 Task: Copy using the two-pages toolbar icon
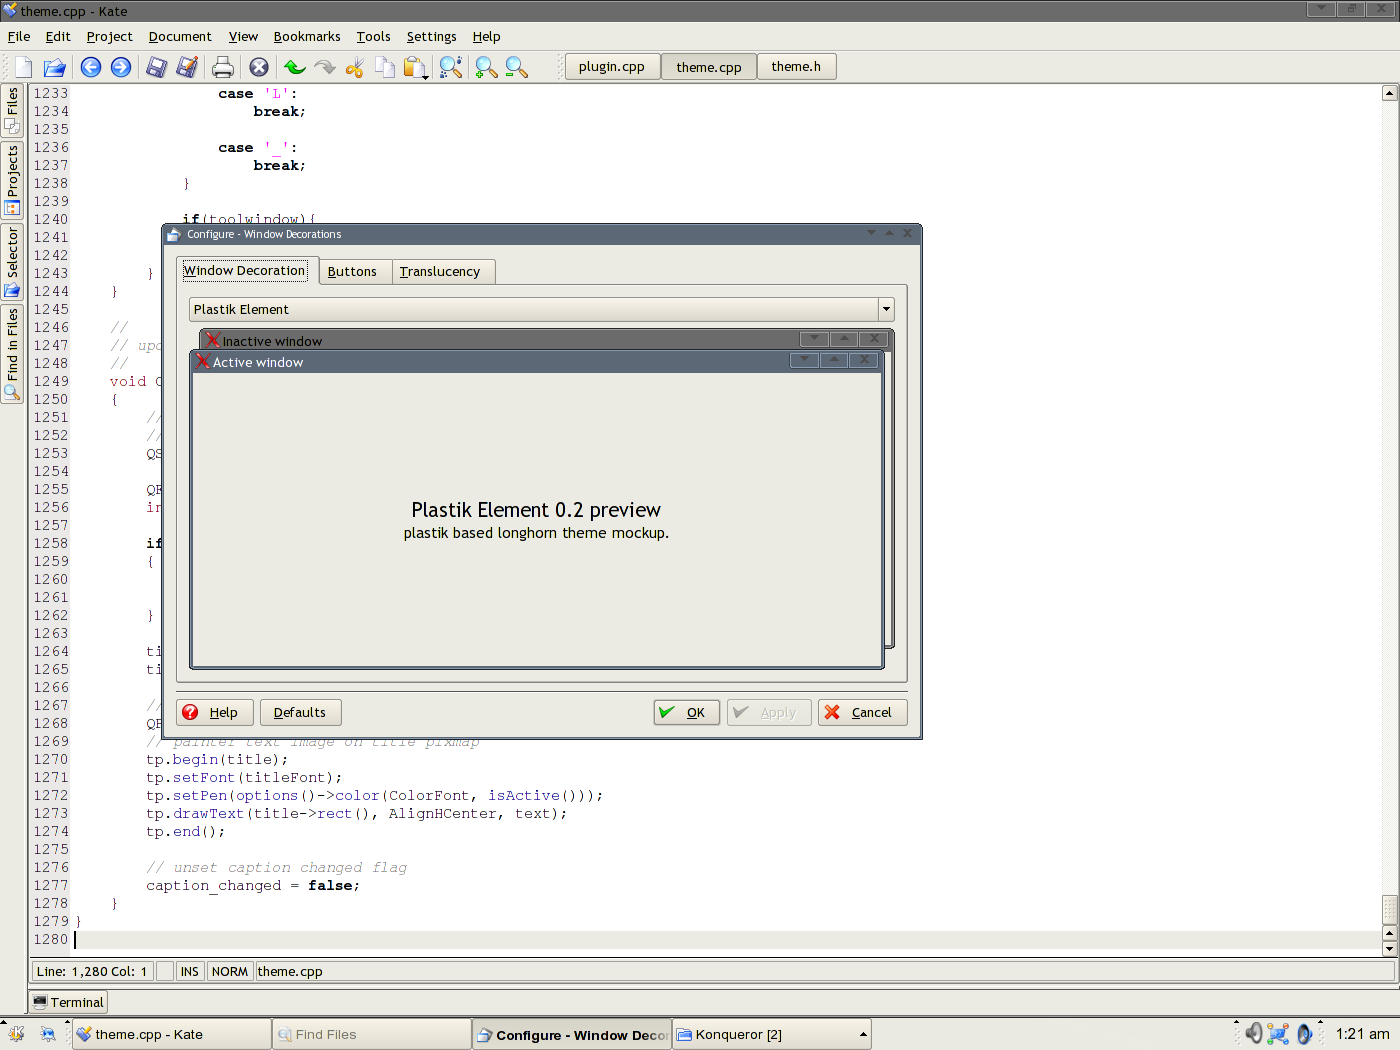point(385,67)
